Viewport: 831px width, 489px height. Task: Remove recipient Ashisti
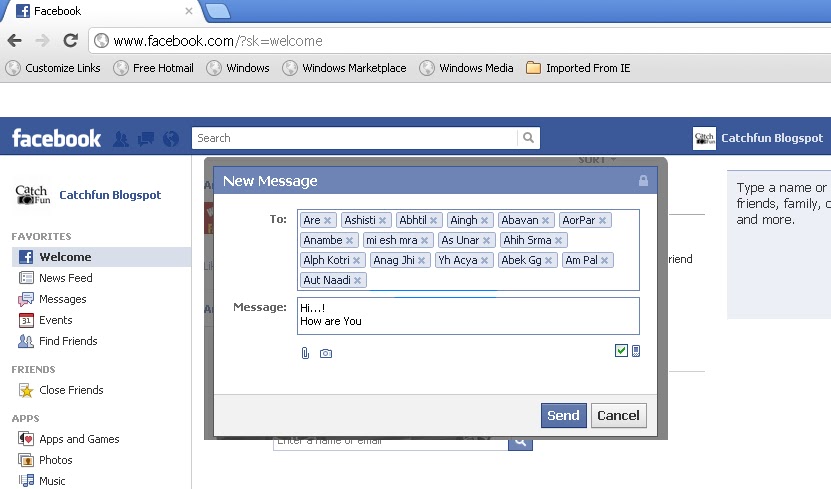pyautogui.click(x=382, y=220)
